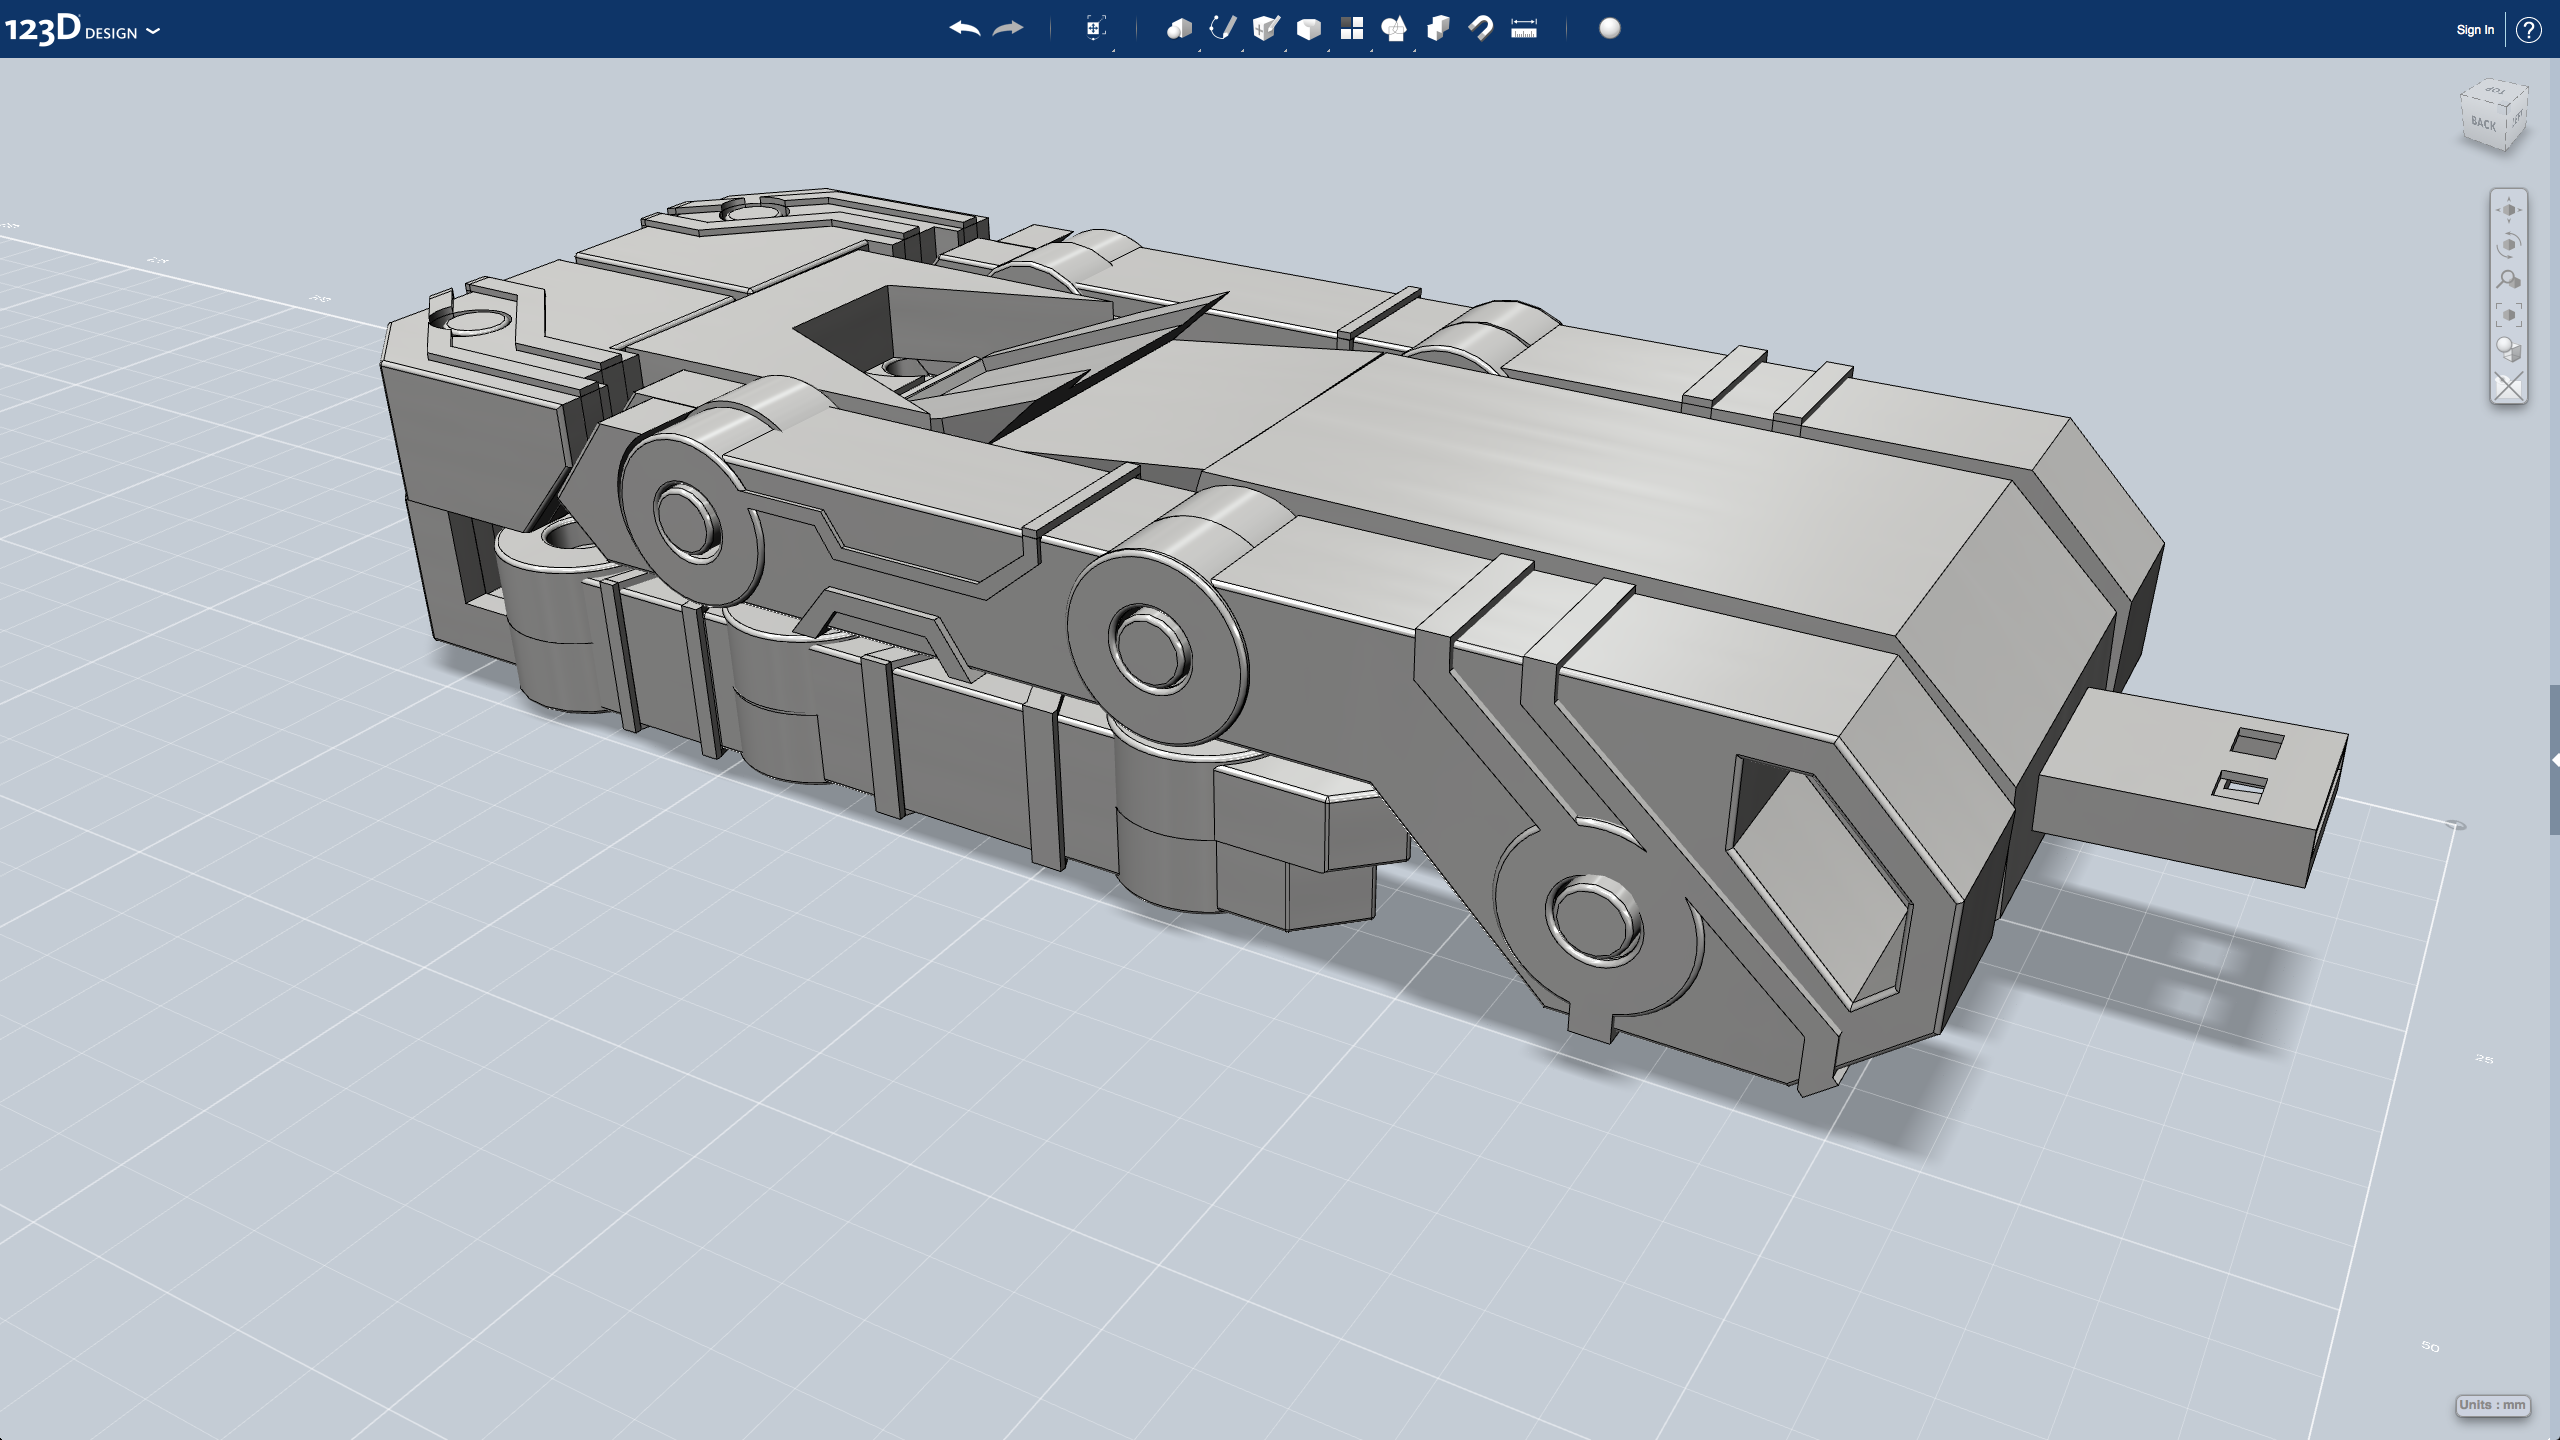
Task: Select the Combine tool
Action: pos(1438,29)
